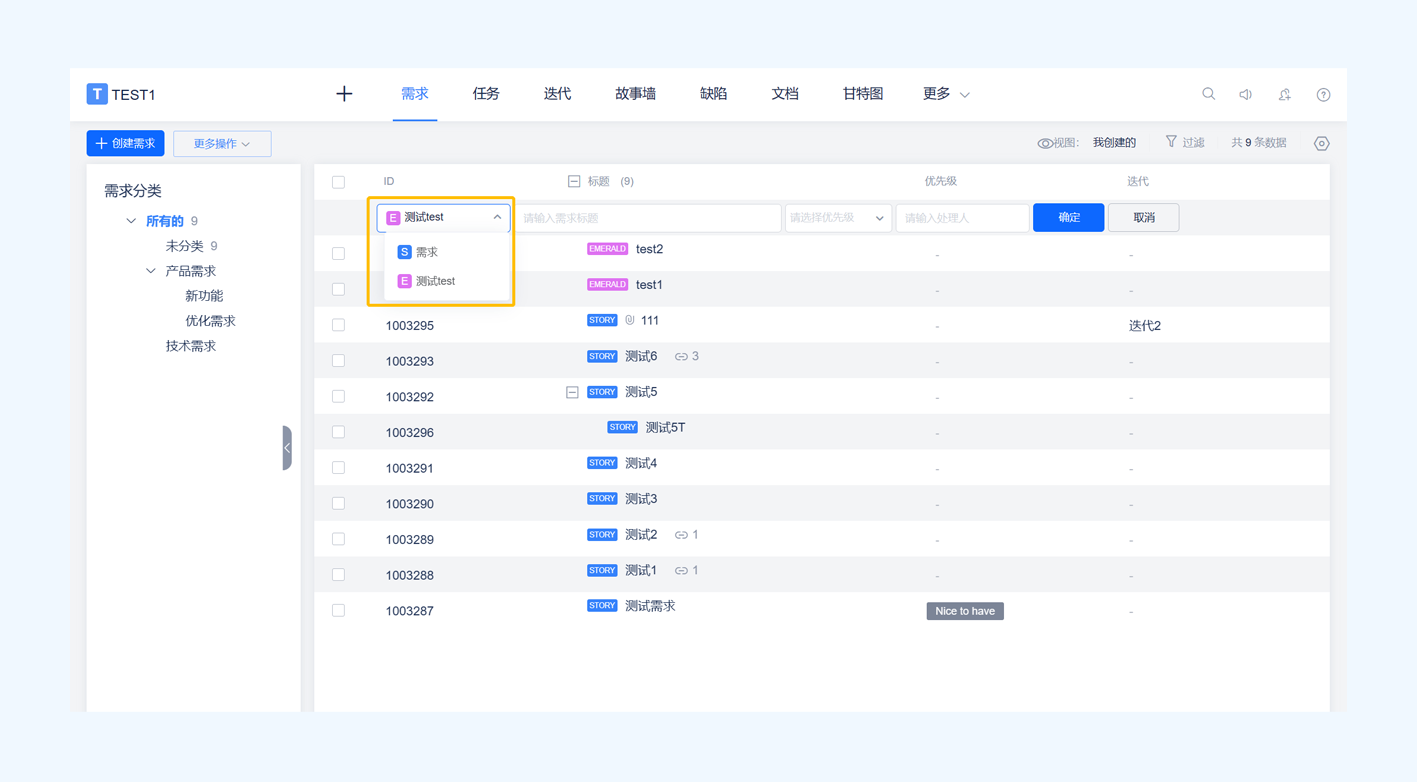Open the table settings hexagon icon
Viewport: 1417px width, 782px height.
click(1321, 144)
